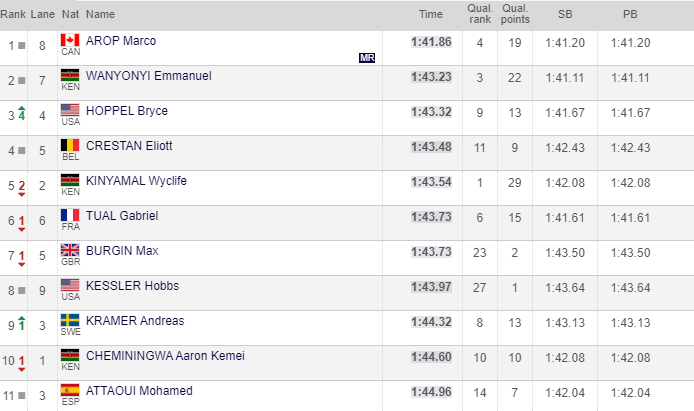Click the Canada flag next to Arop
The image size is (694, 411).
point(70,40)
